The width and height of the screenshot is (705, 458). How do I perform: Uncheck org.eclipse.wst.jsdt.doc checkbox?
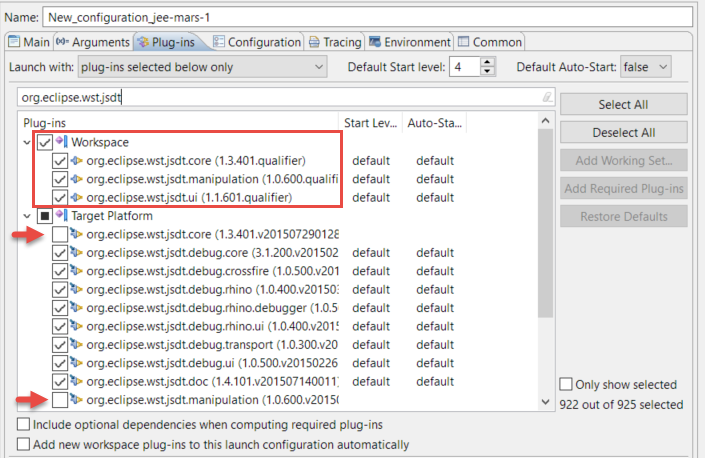coord(60,382)
